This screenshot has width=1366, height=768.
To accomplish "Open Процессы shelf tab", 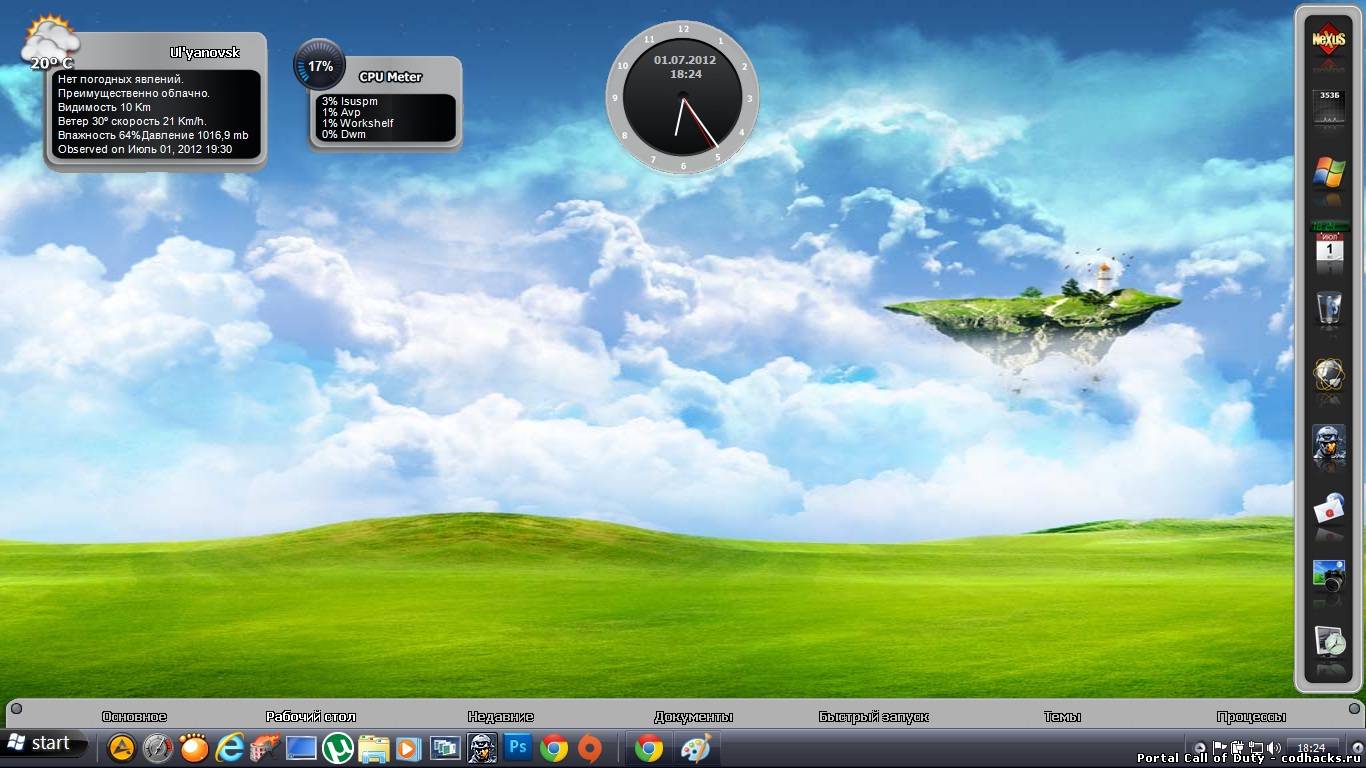I will pyautogui.click(x=1251, y=716).
